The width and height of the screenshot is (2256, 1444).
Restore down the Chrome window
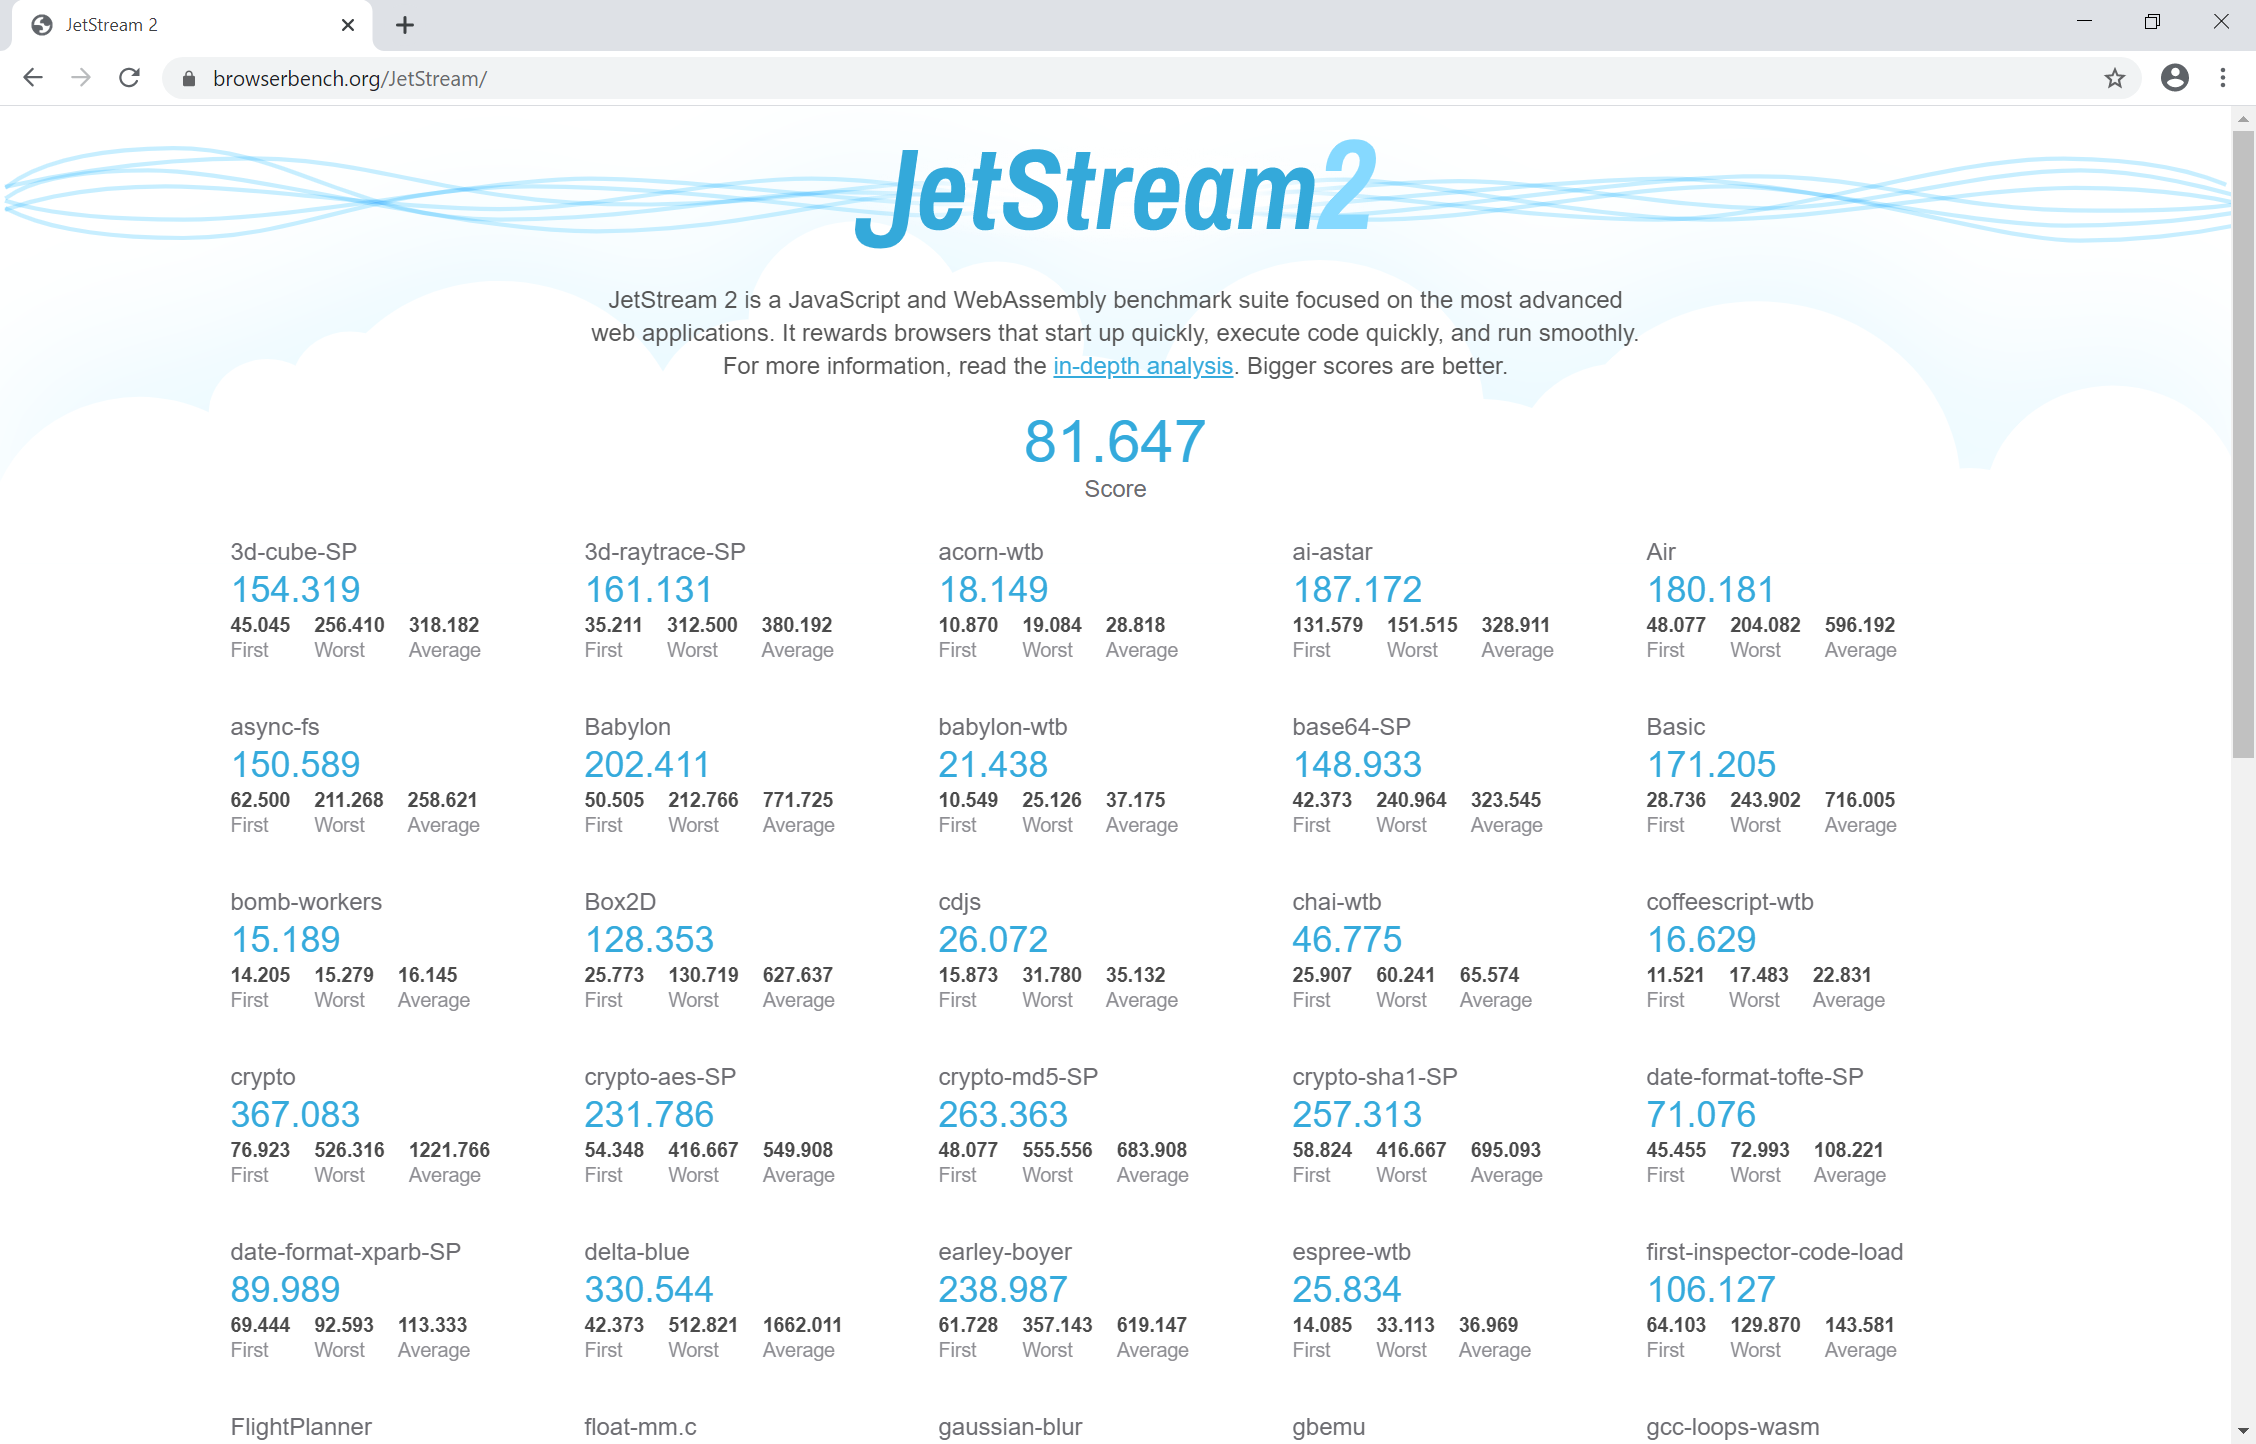tap(2152, 22)
